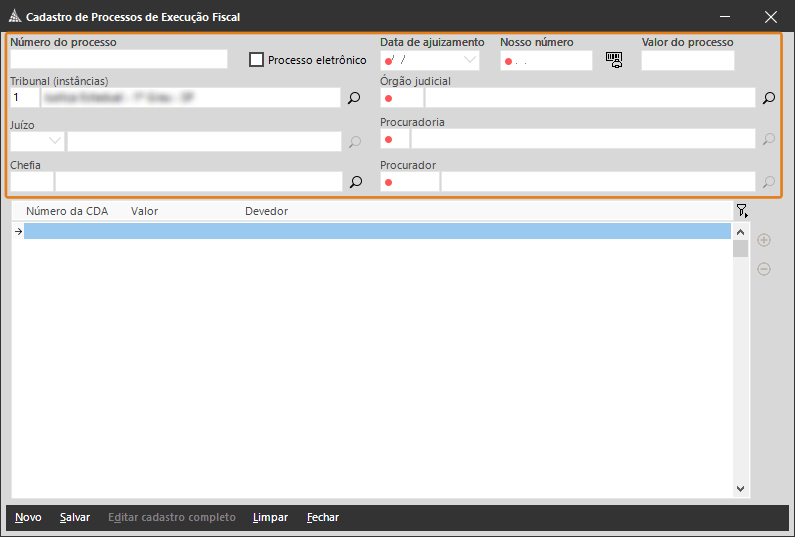Click the scroll down arrow of the grid
Image resolution: width=795 pixels, height=537 pixels.
[740, 489]
